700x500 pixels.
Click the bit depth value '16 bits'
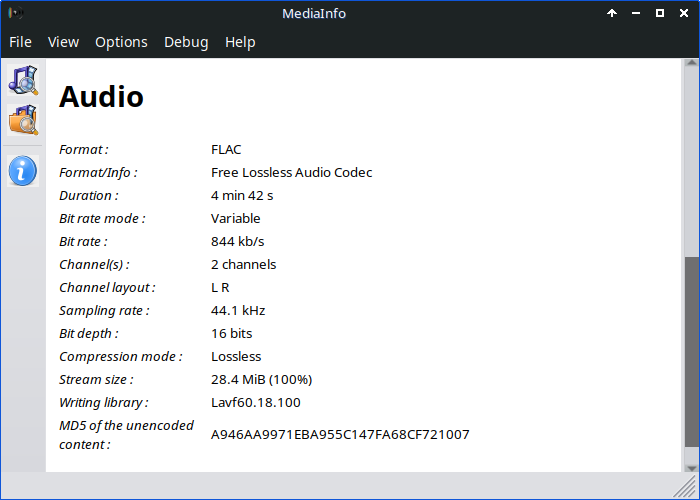click(232, 333)
